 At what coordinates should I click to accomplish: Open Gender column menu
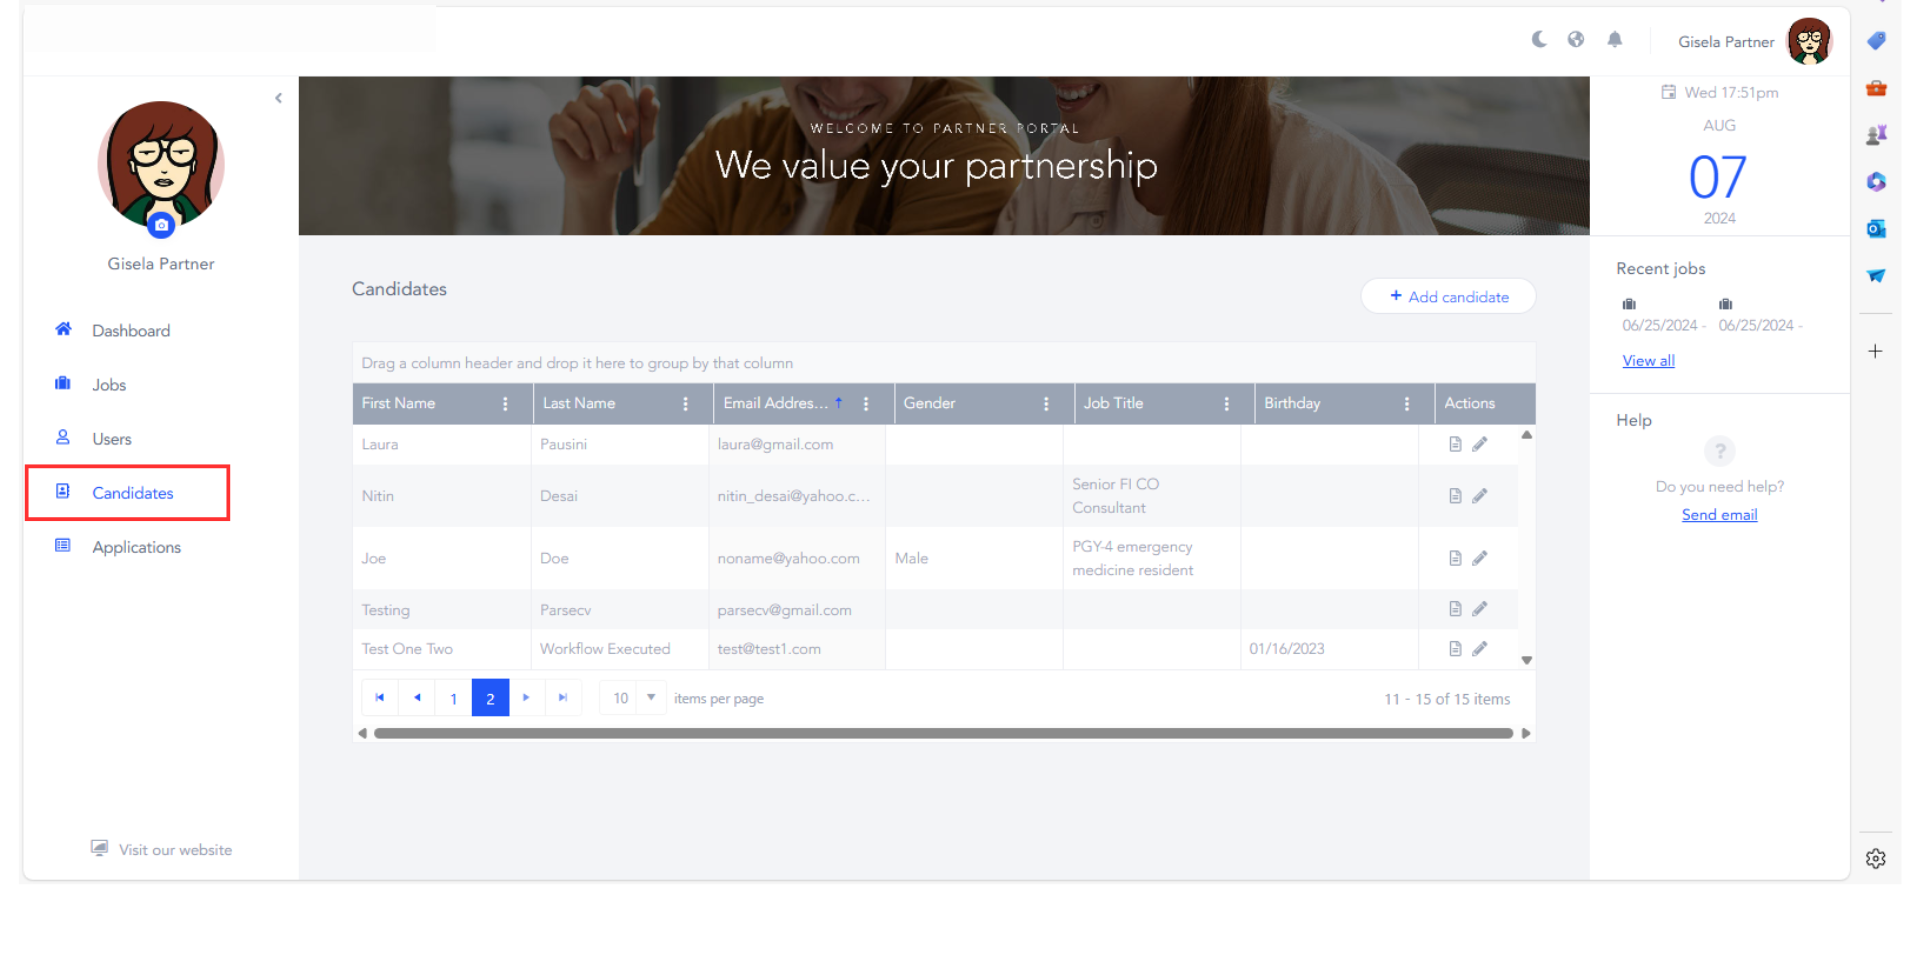[1046, 404]
